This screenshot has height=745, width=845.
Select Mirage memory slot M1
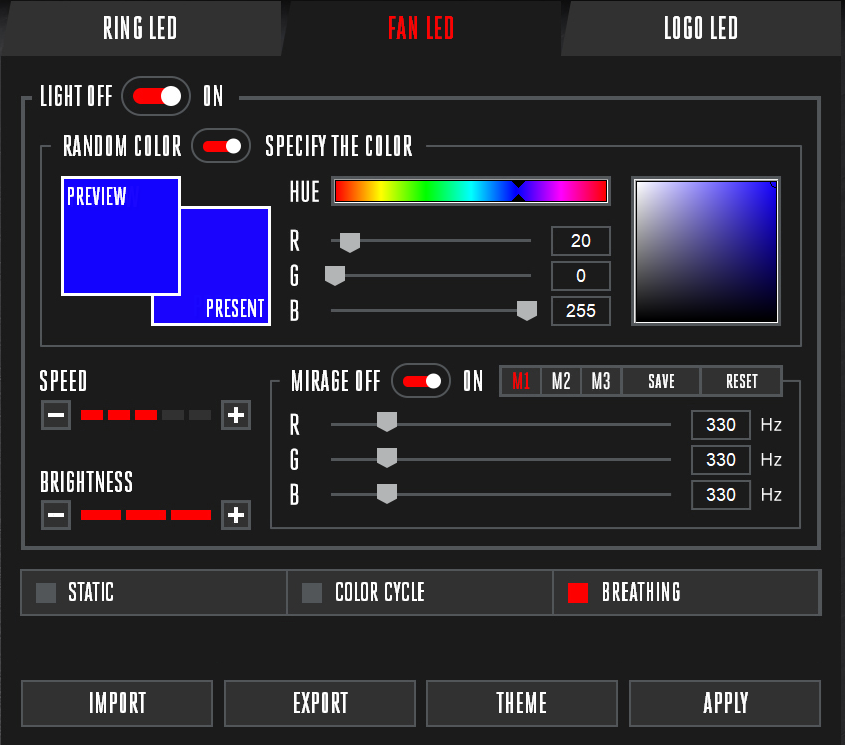(x=520, y=381)
